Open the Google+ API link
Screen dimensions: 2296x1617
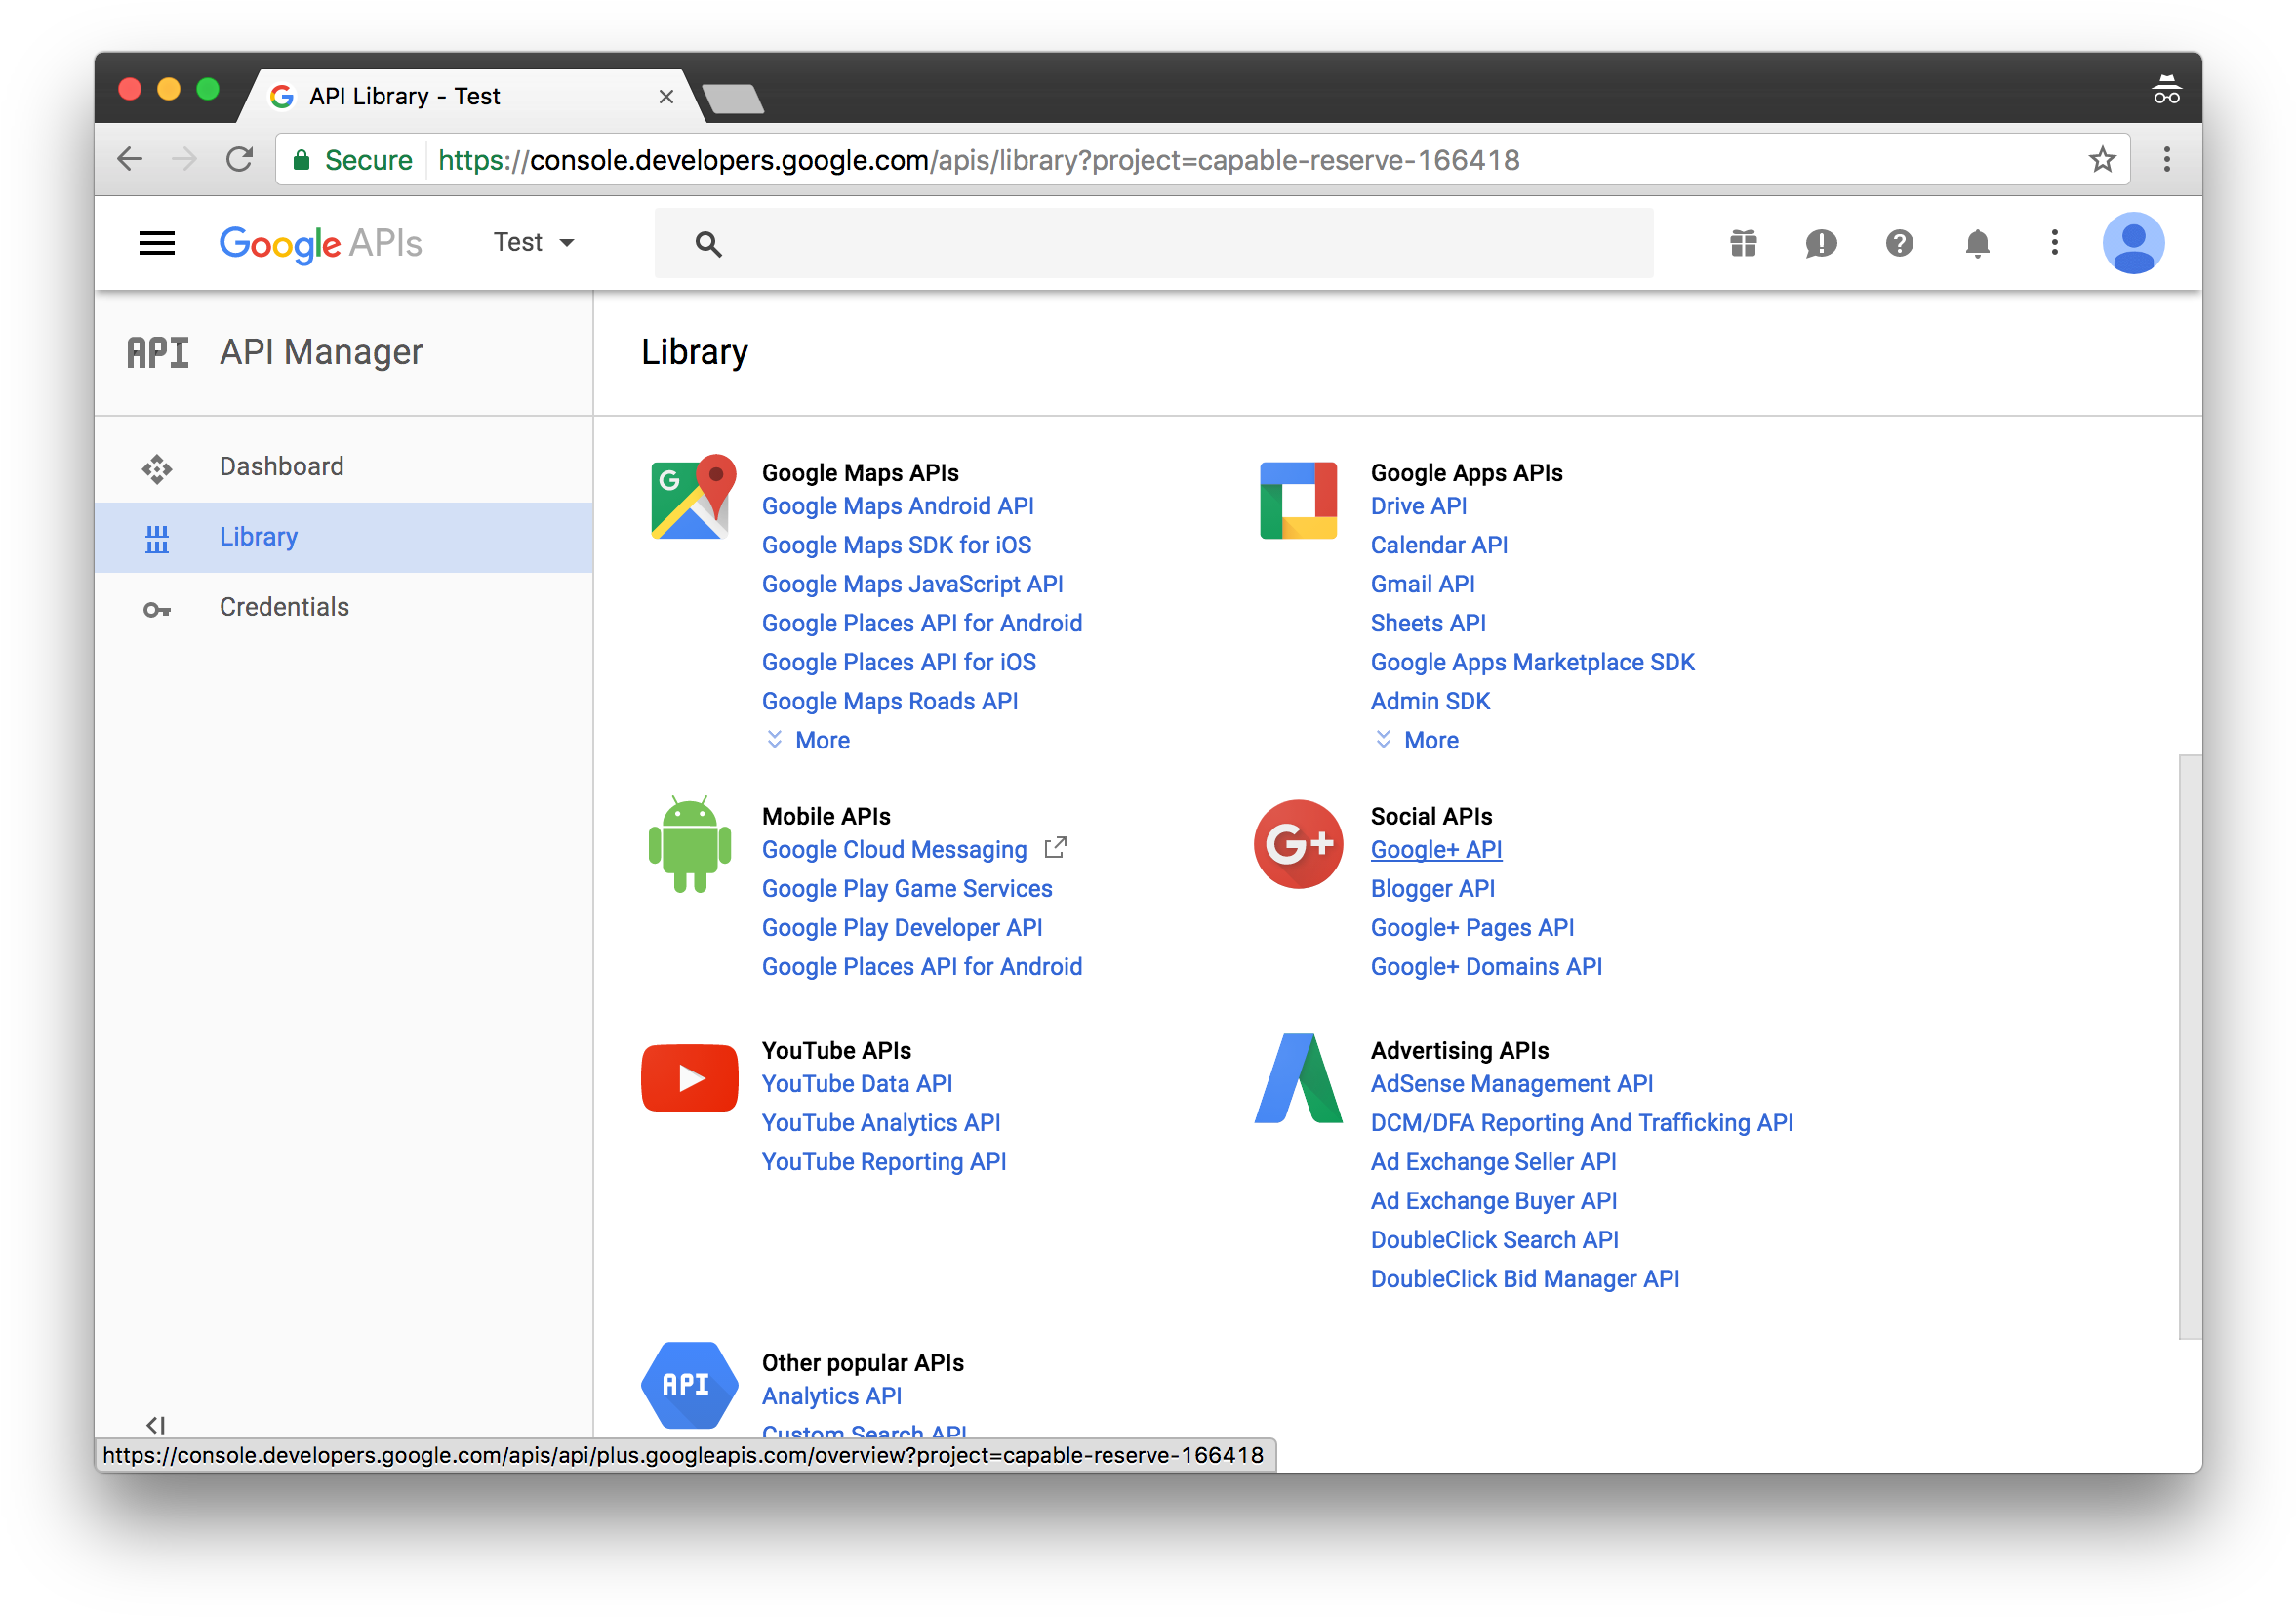(x=1436, y=849)
